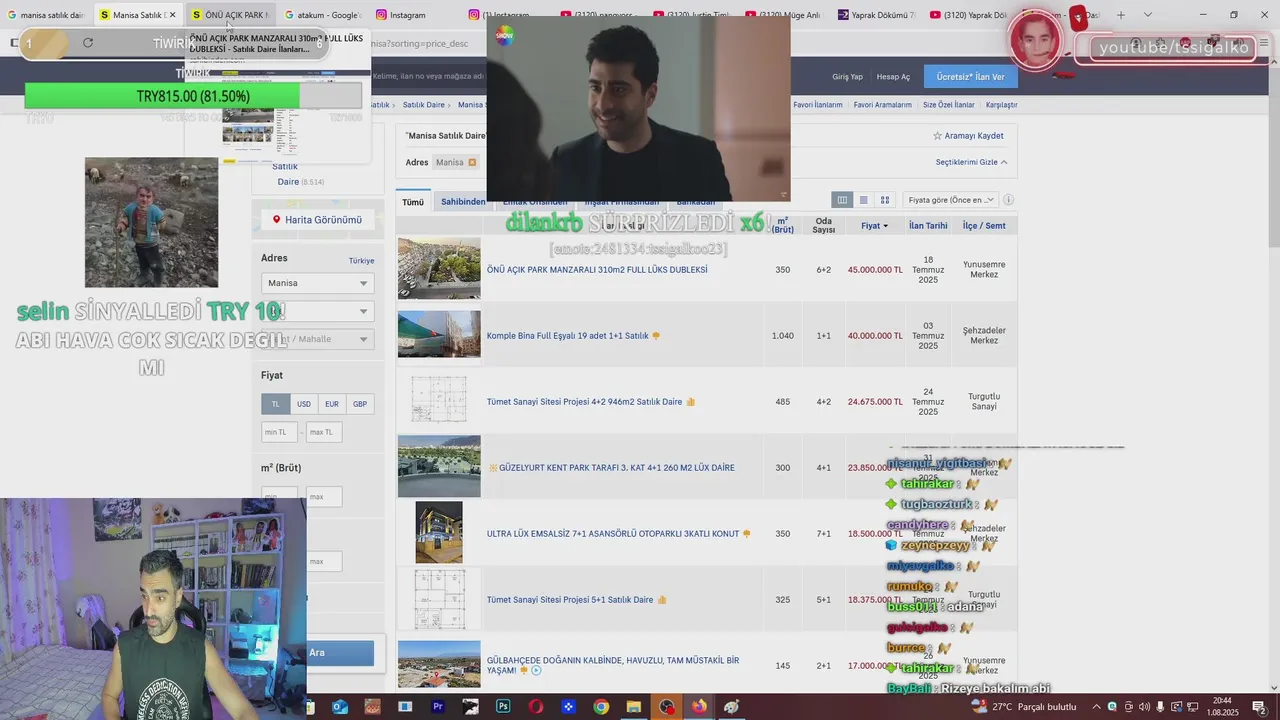Switch to the Tümü listings tab

413,202
